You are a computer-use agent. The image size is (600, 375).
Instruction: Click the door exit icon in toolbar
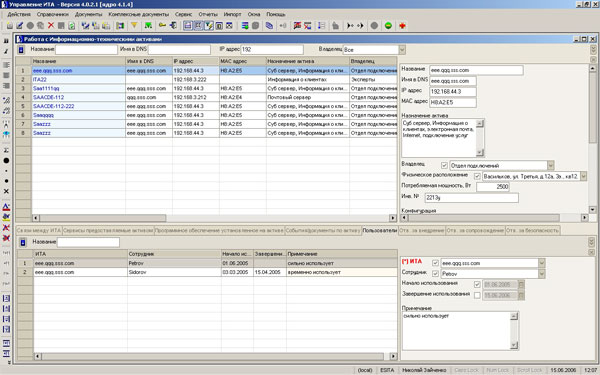173,26
